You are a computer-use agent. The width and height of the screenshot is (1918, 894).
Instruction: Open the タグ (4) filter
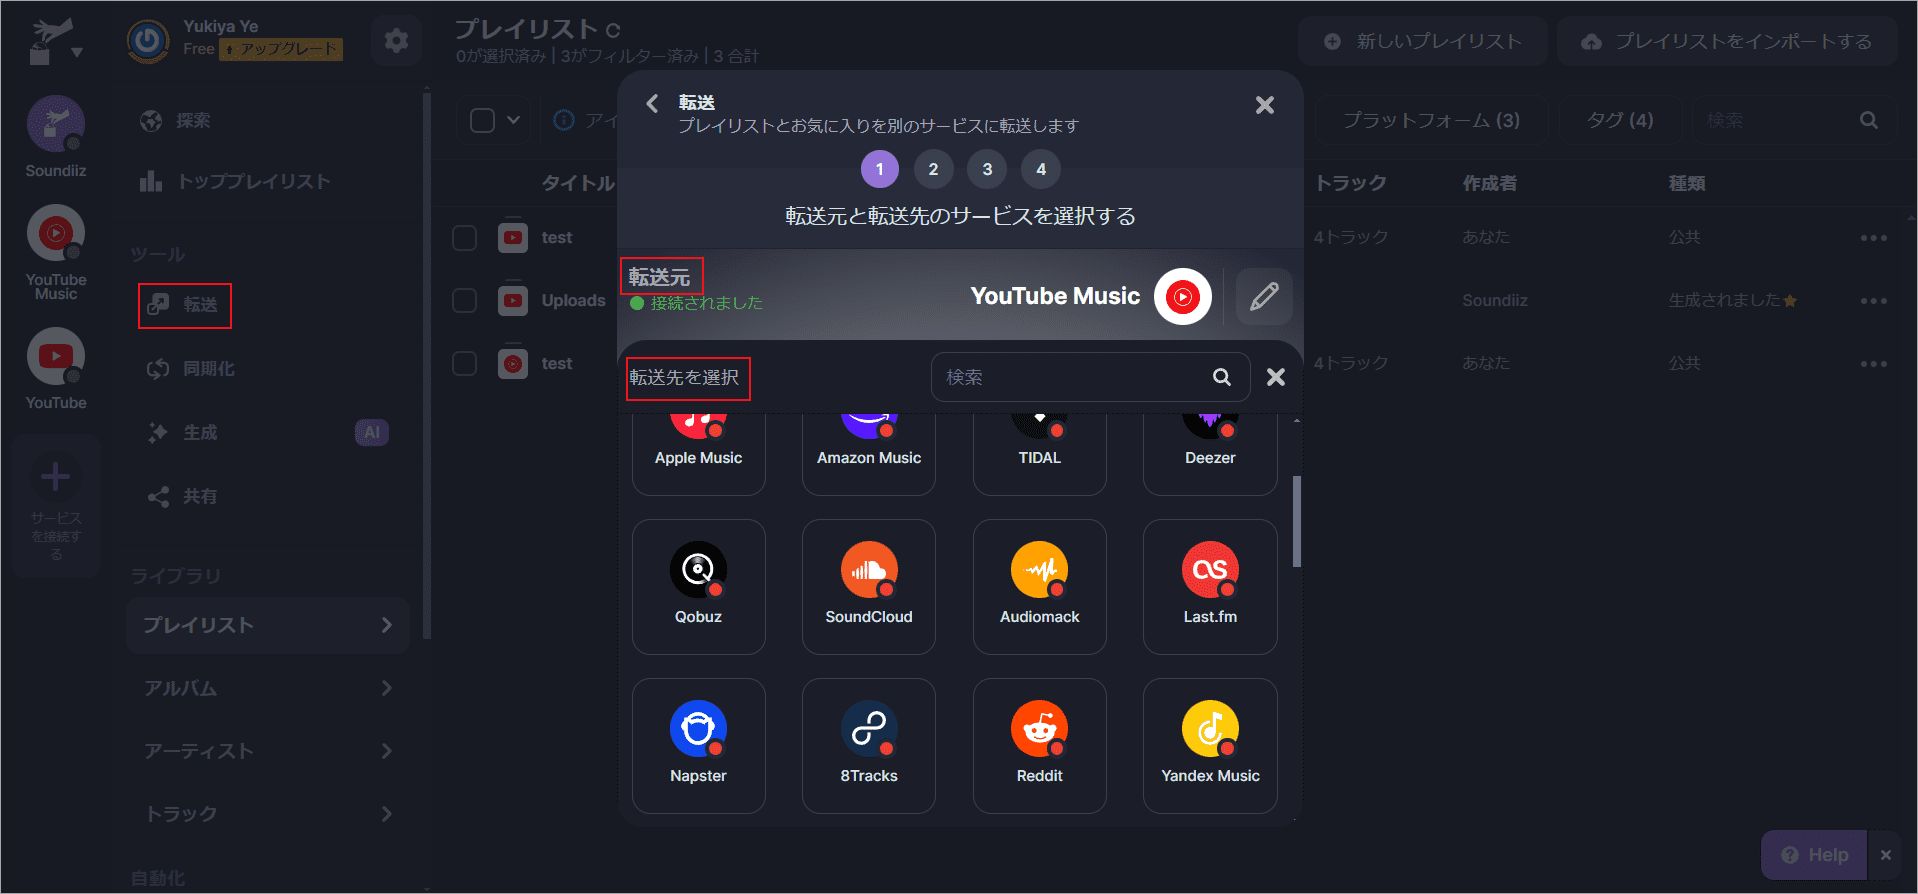pyautogui.click(x=1620, y=120)
